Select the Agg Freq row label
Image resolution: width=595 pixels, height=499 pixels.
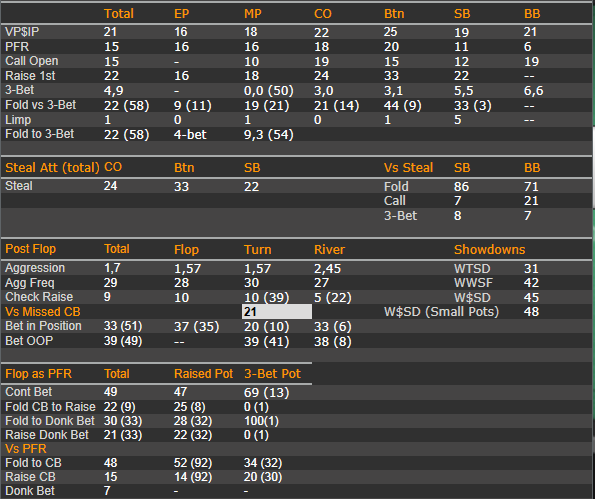click(30, 283)
